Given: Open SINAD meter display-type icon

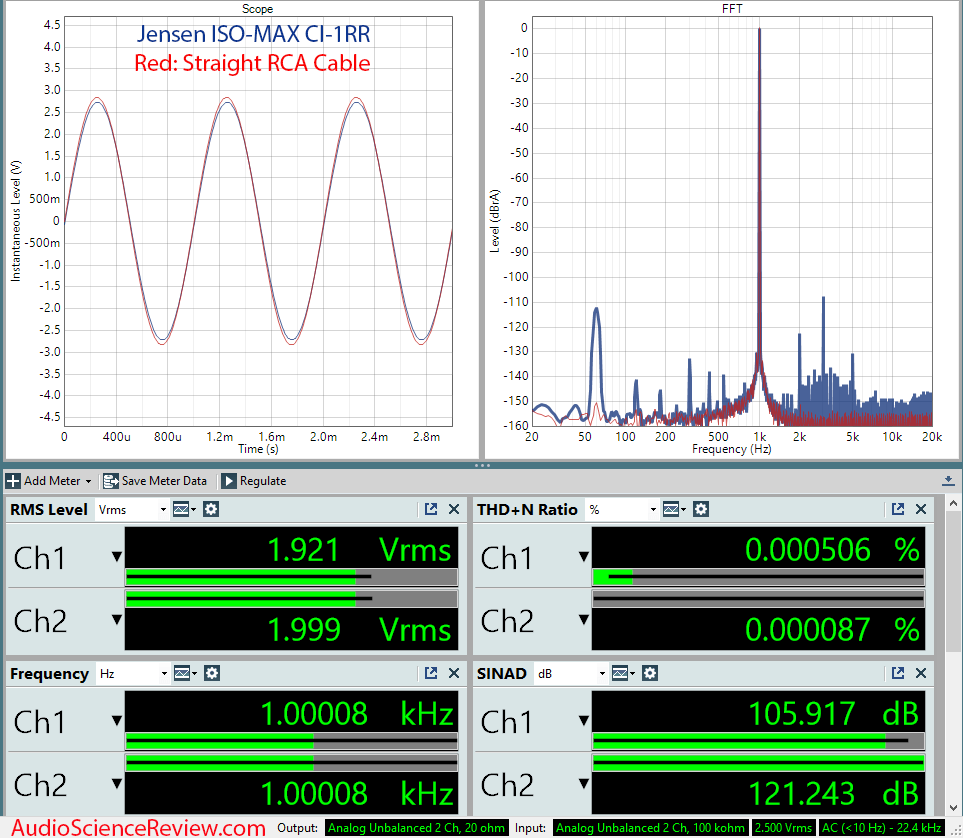Looking at the screenshot, I should tap(623, 674).
